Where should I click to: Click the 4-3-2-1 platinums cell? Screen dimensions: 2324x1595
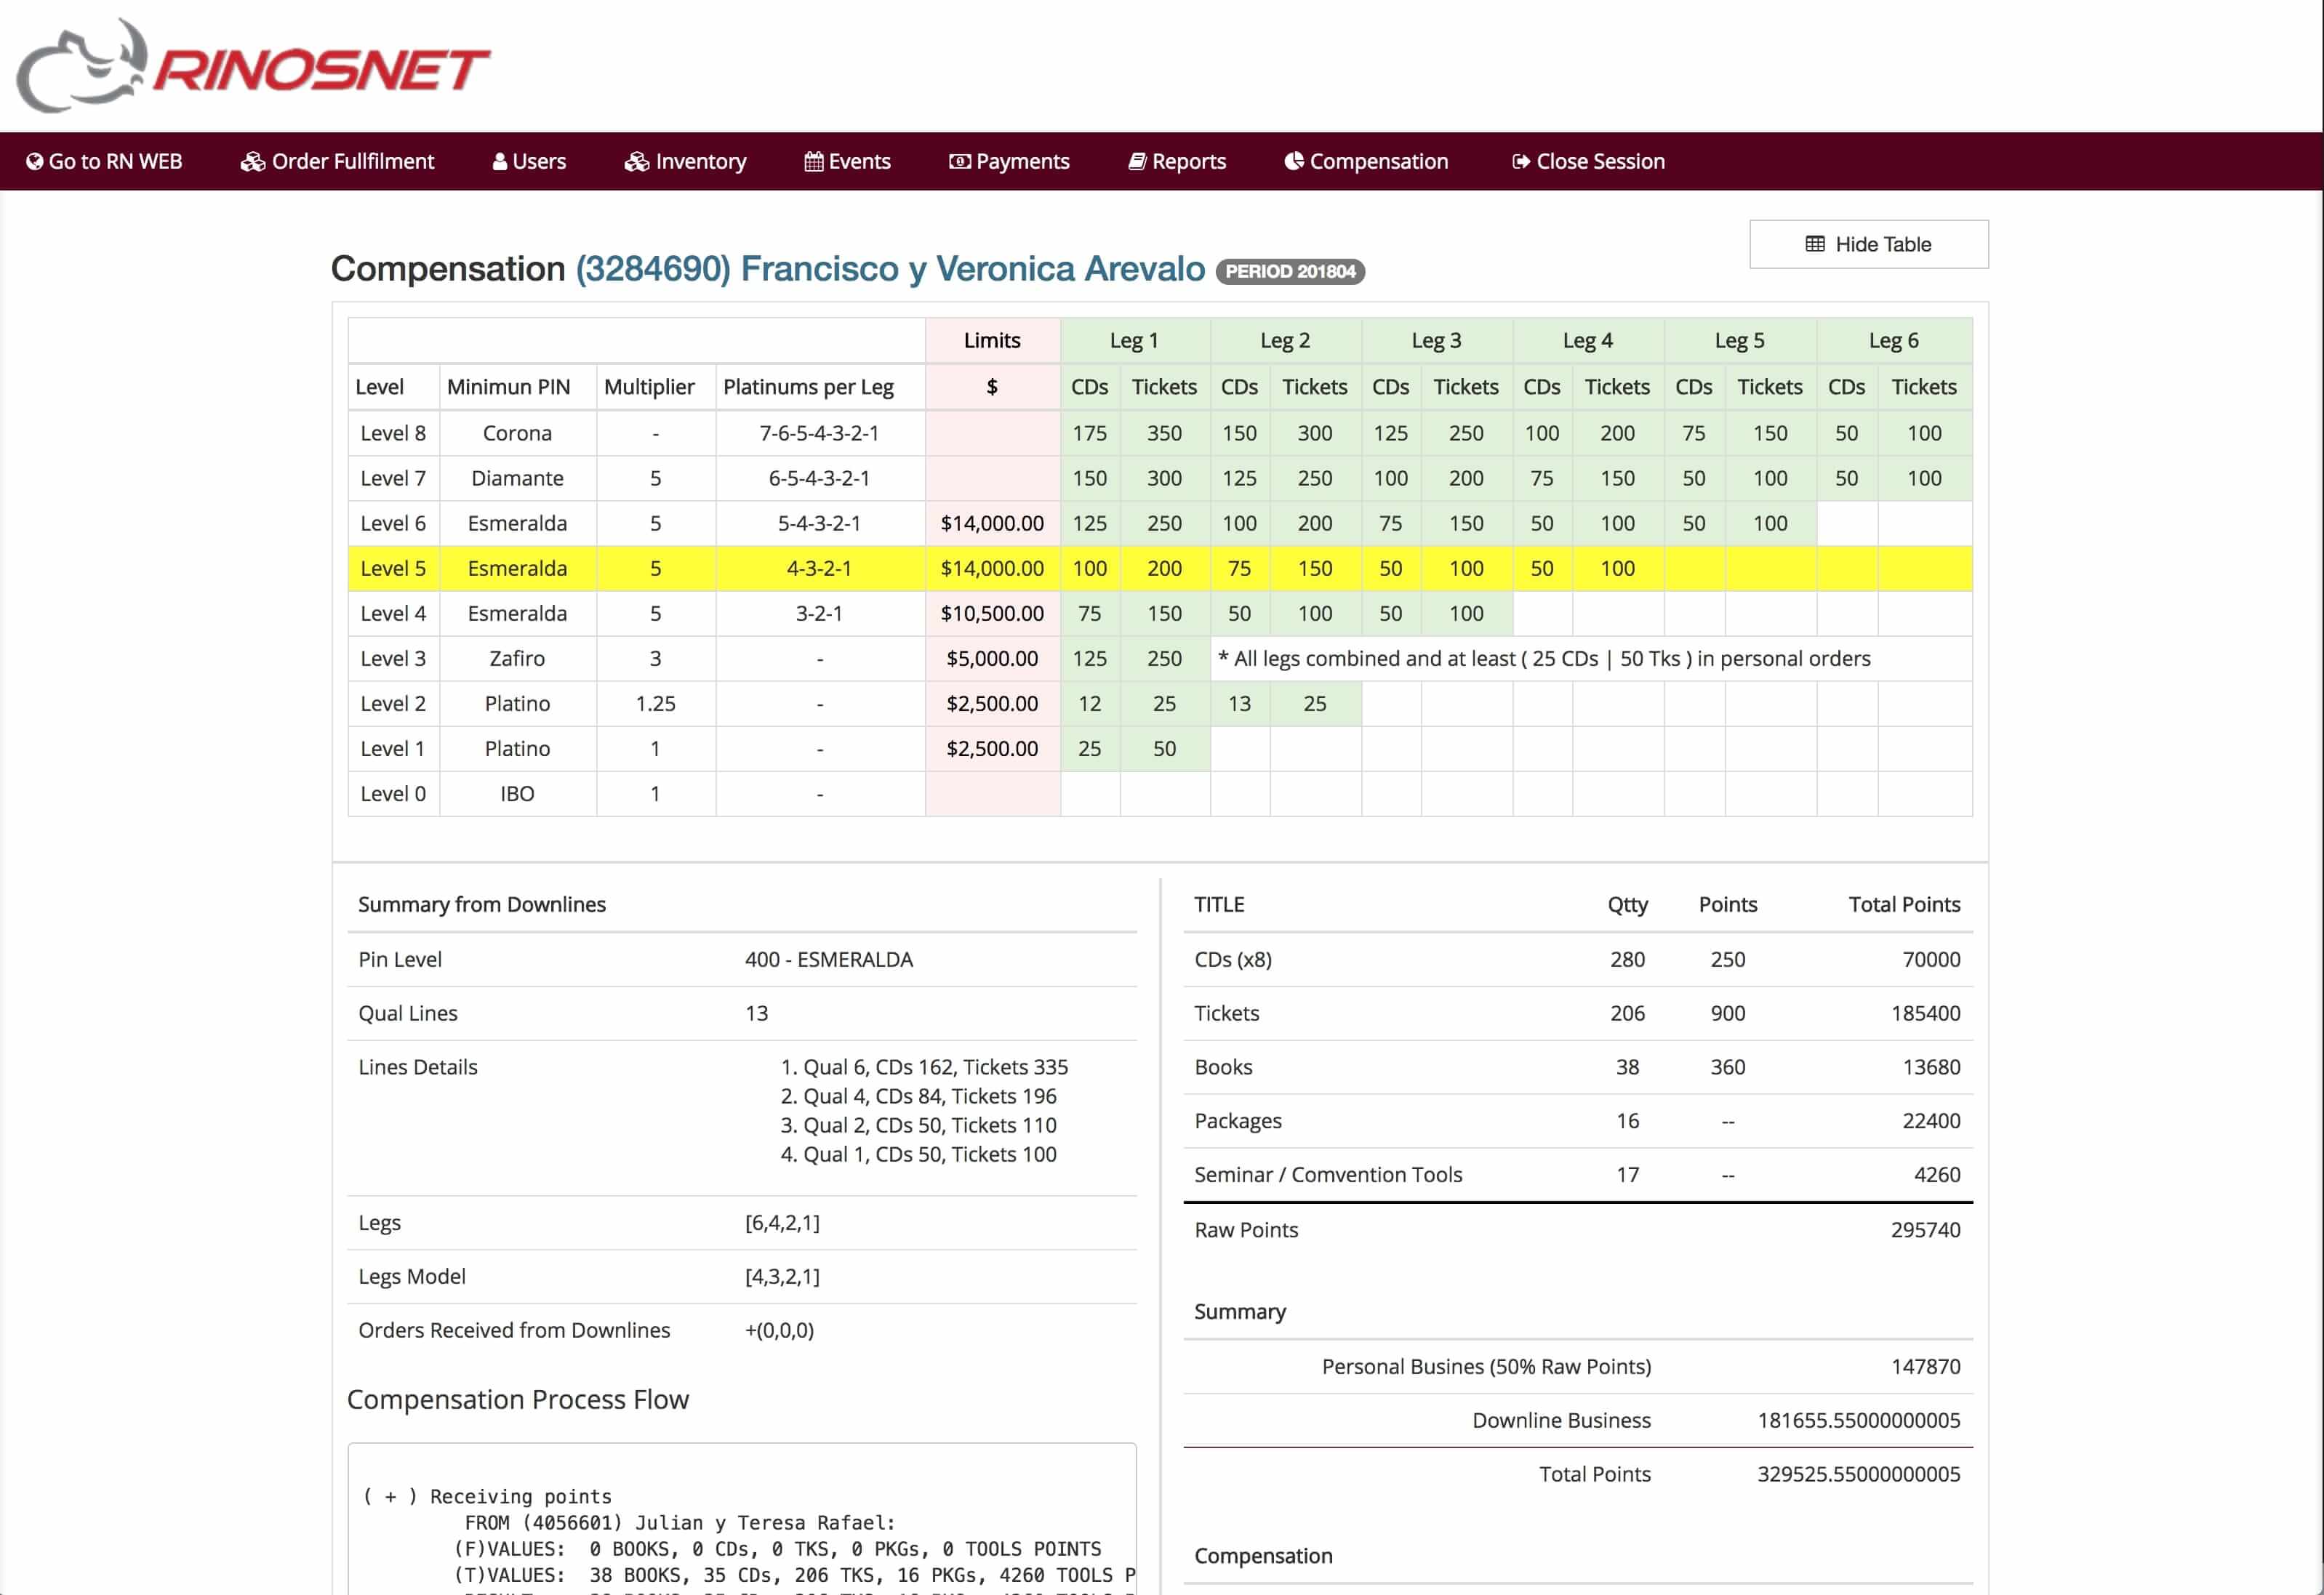(x=819, y=568)
